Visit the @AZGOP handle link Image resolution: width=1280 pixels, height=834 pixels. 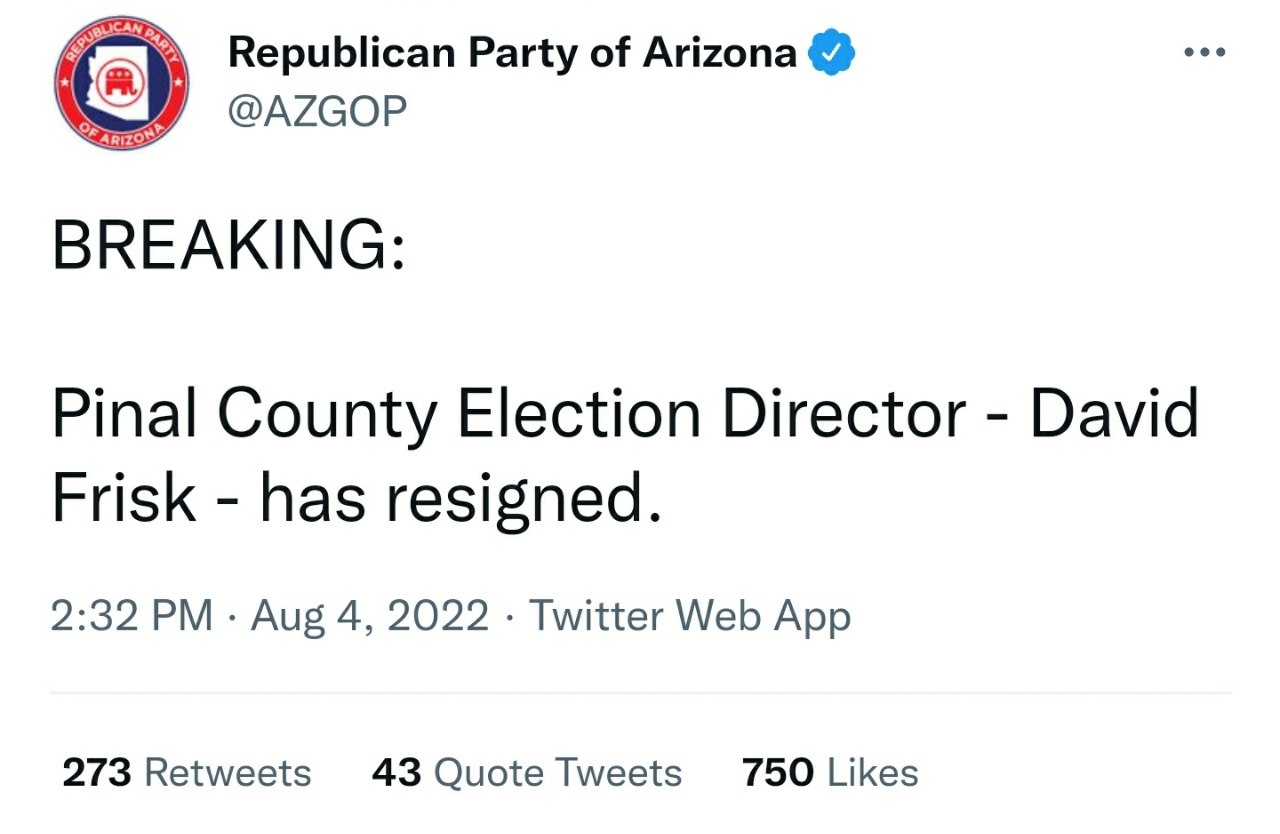tap(318, 110)
